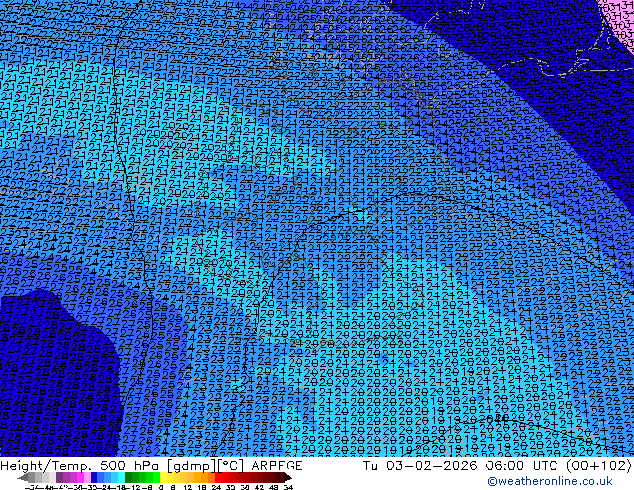Click the left arrow end of color scale

[x=23, y=477]
